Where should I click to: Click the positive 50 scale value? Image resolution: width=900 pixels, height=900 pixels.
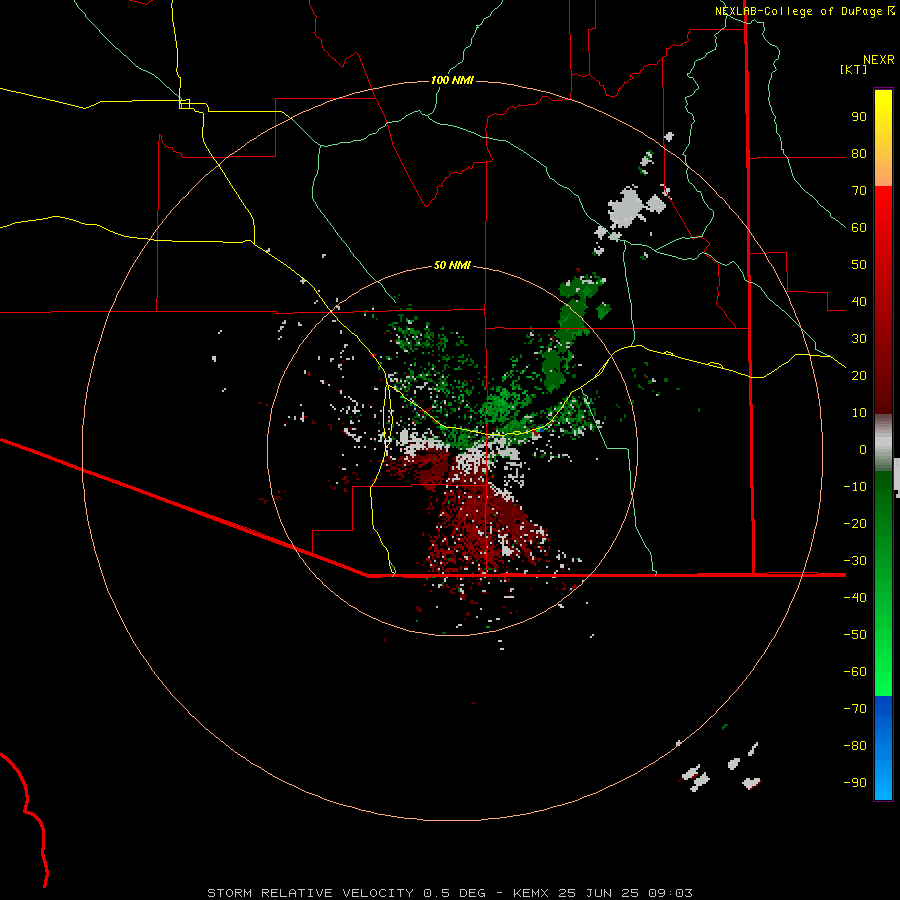pyautogui.click(x=859, y=265)
